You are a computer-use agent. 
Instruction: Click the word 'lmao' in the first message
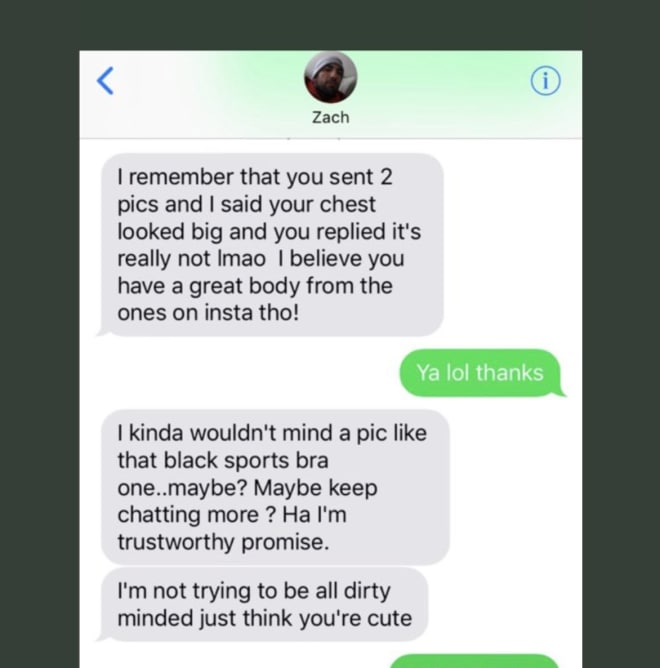pyautogui.click(x=242, y=259)
